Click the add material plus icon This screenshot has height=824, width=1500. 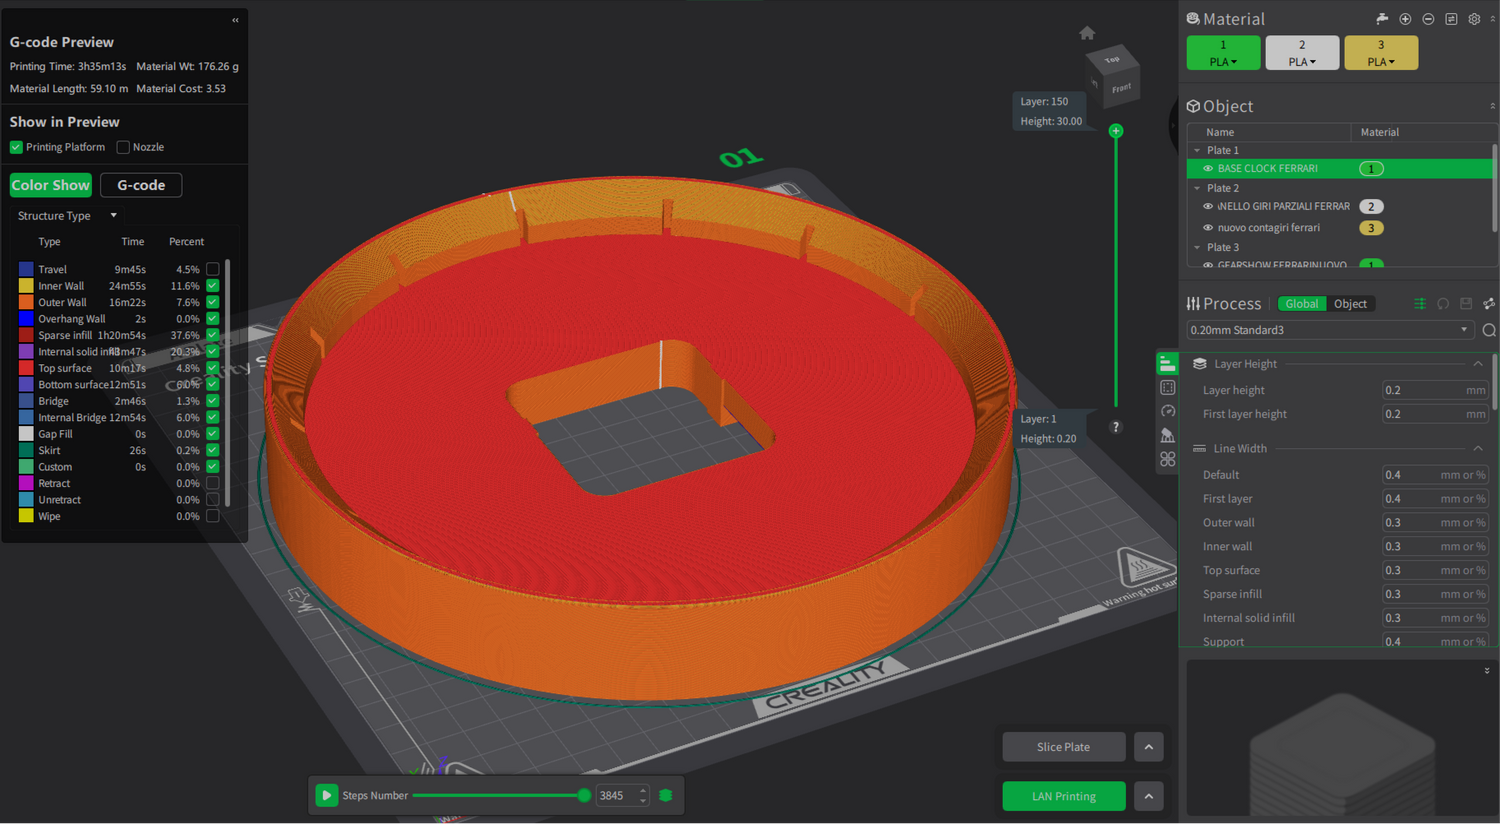coord(1405,19)
